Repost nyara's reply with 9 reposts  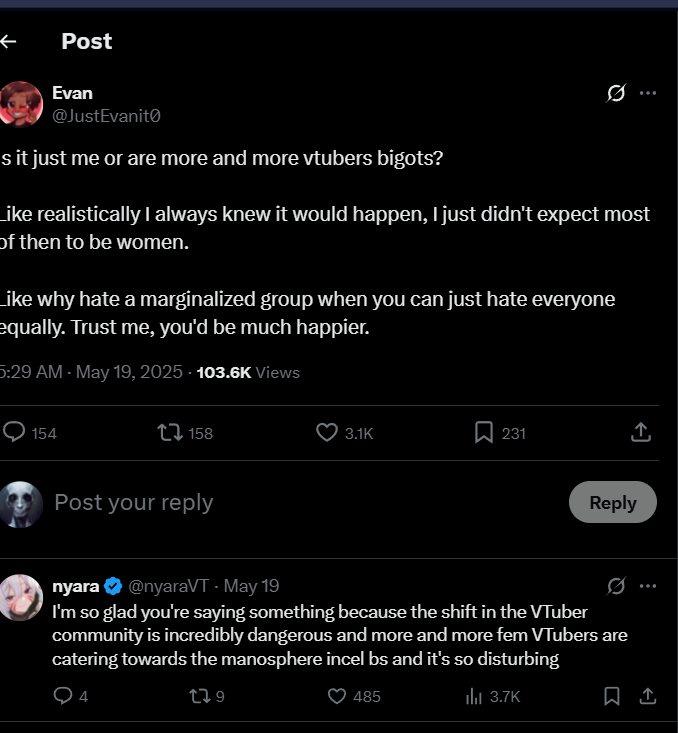coord(200,695)
